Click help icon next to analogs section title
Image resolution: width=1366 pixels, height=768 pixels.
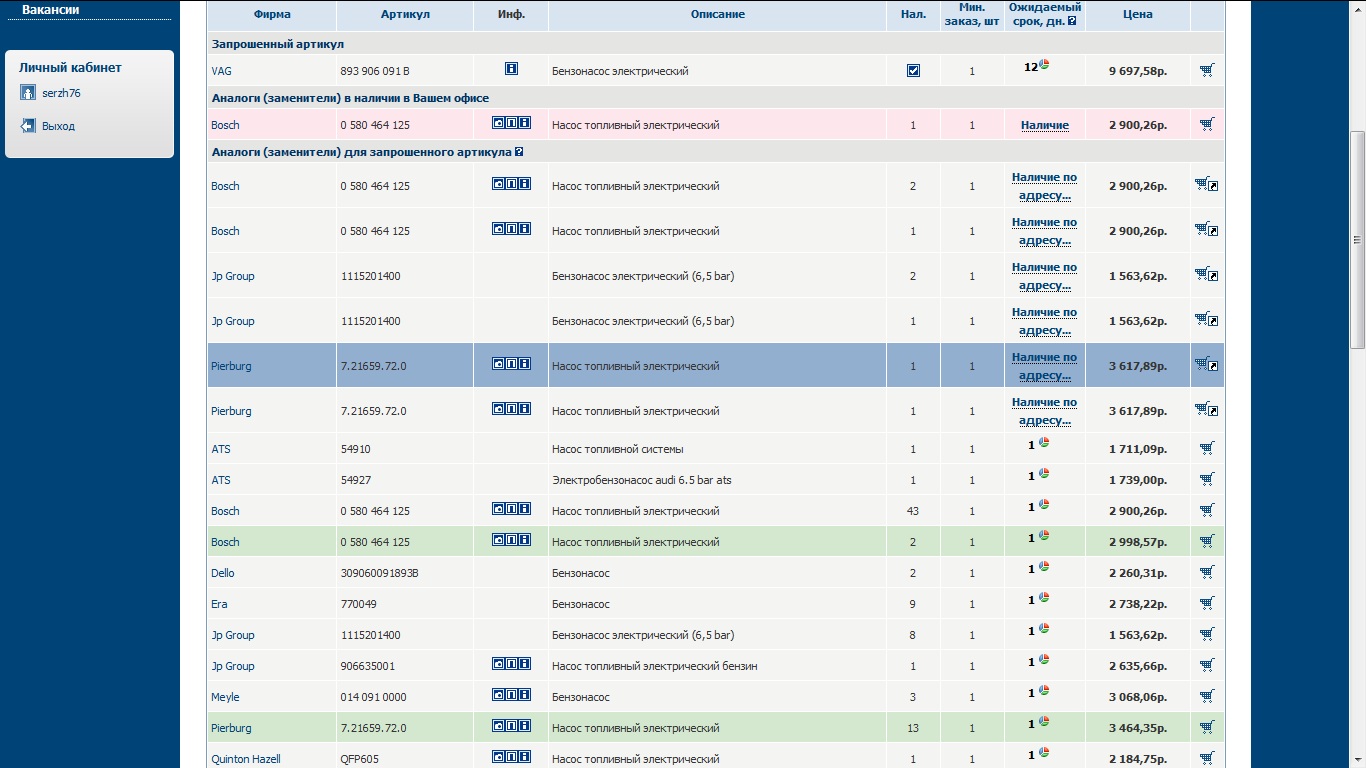click(x=519, y=152)
